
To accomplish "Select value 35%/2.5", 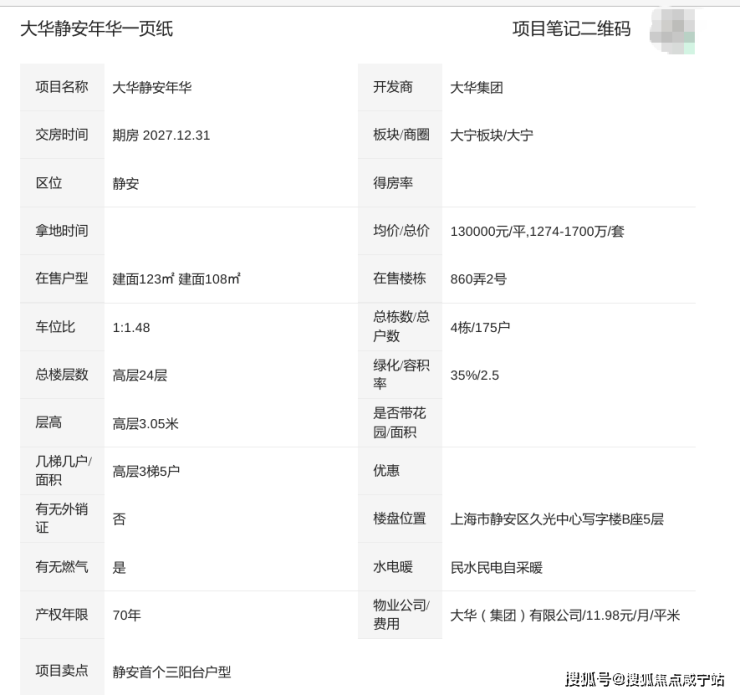I will (x=474, y=375).
